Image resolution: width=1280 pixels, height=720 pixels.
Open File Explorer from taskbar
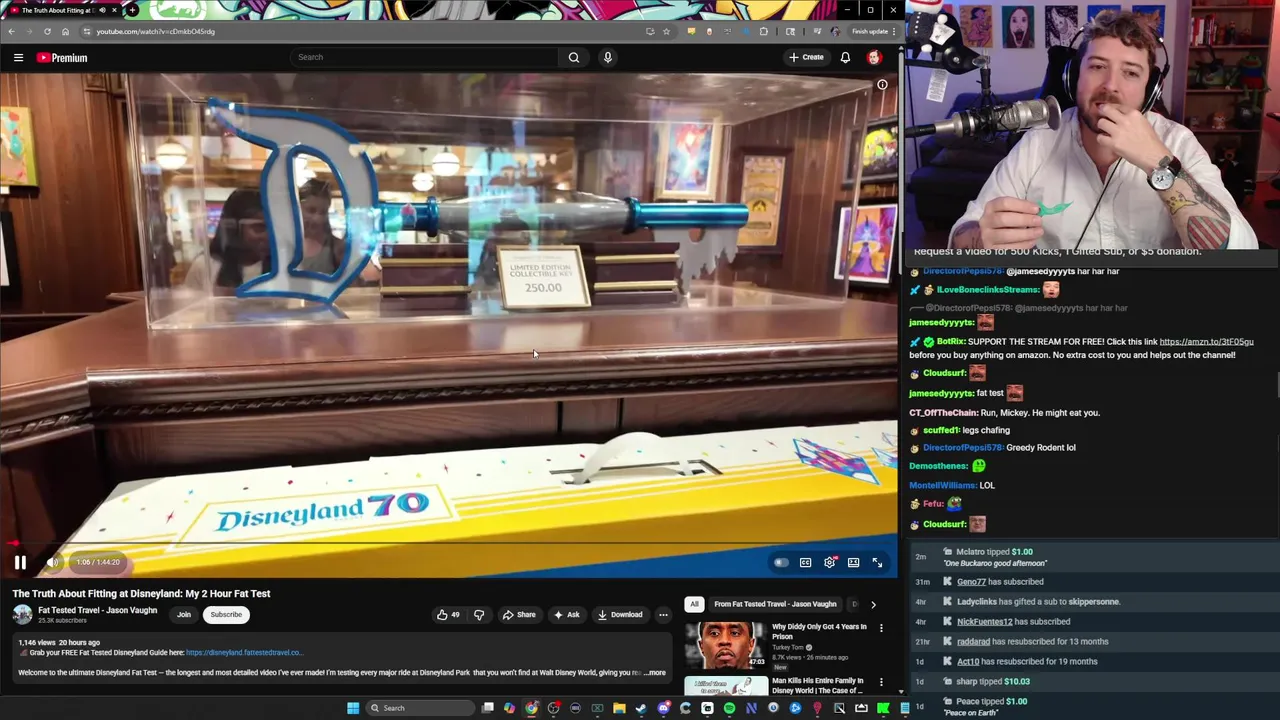point(619,708)
